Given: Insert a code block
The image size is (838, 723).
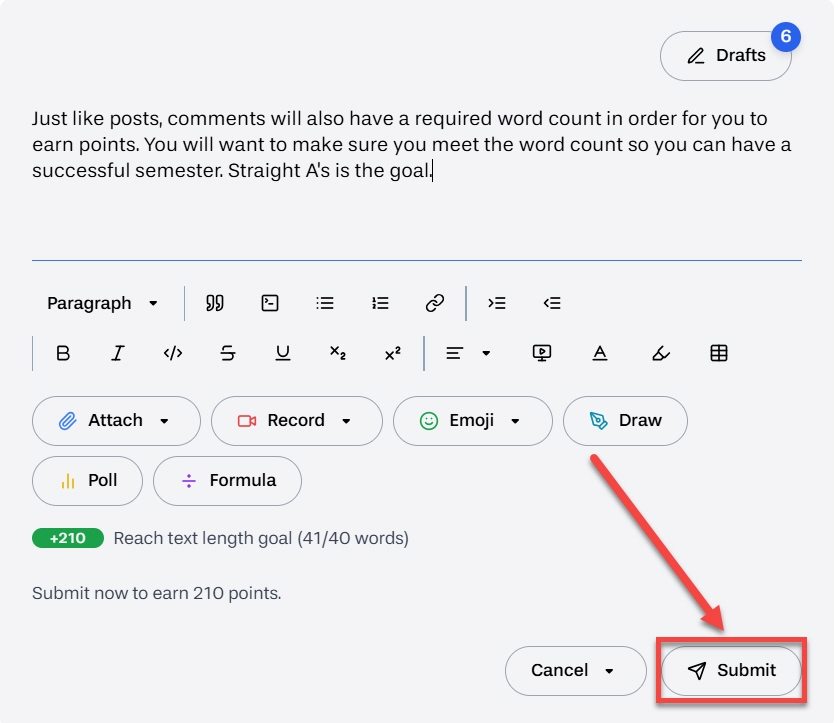Looking at the screenshot, I should click(x=270, y=303).
